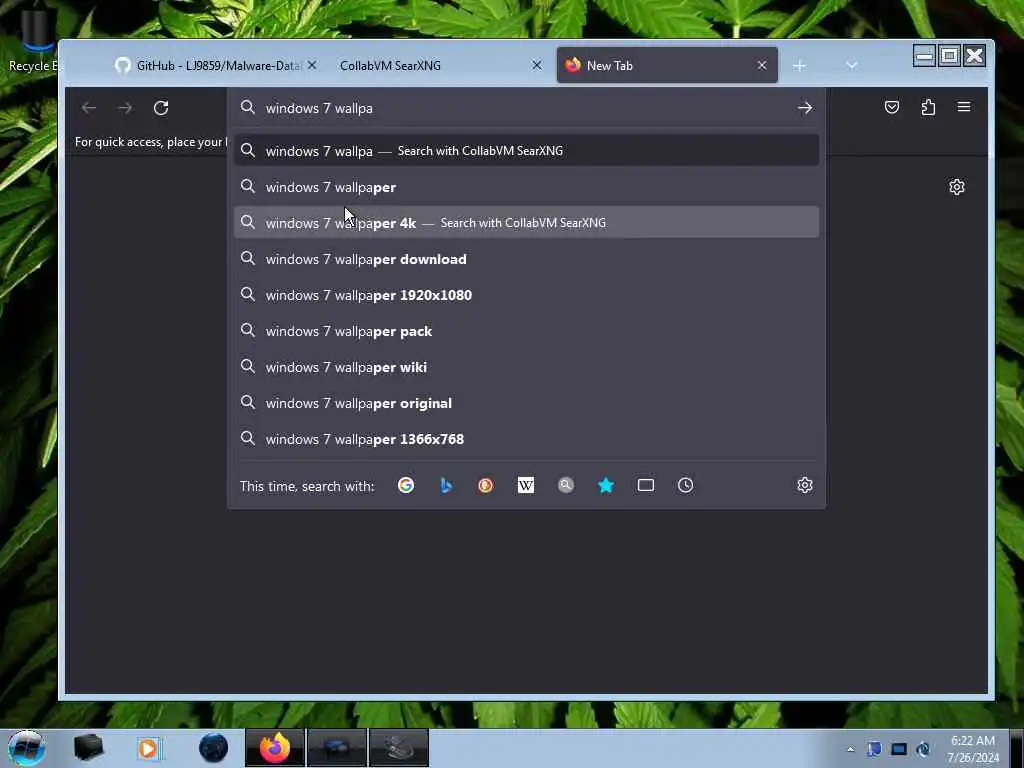Go back one page
Viewport: 1024px width, 768px height.
(x=89, y=108)
